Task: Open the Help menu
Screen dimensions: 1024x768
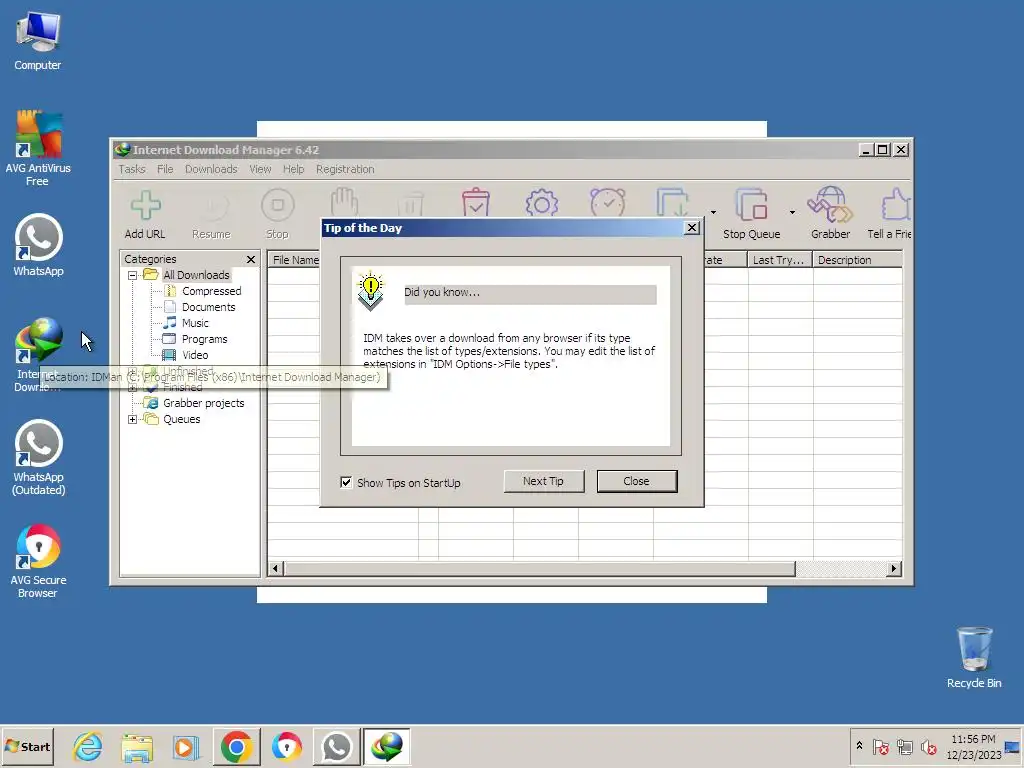Action: 293,169
